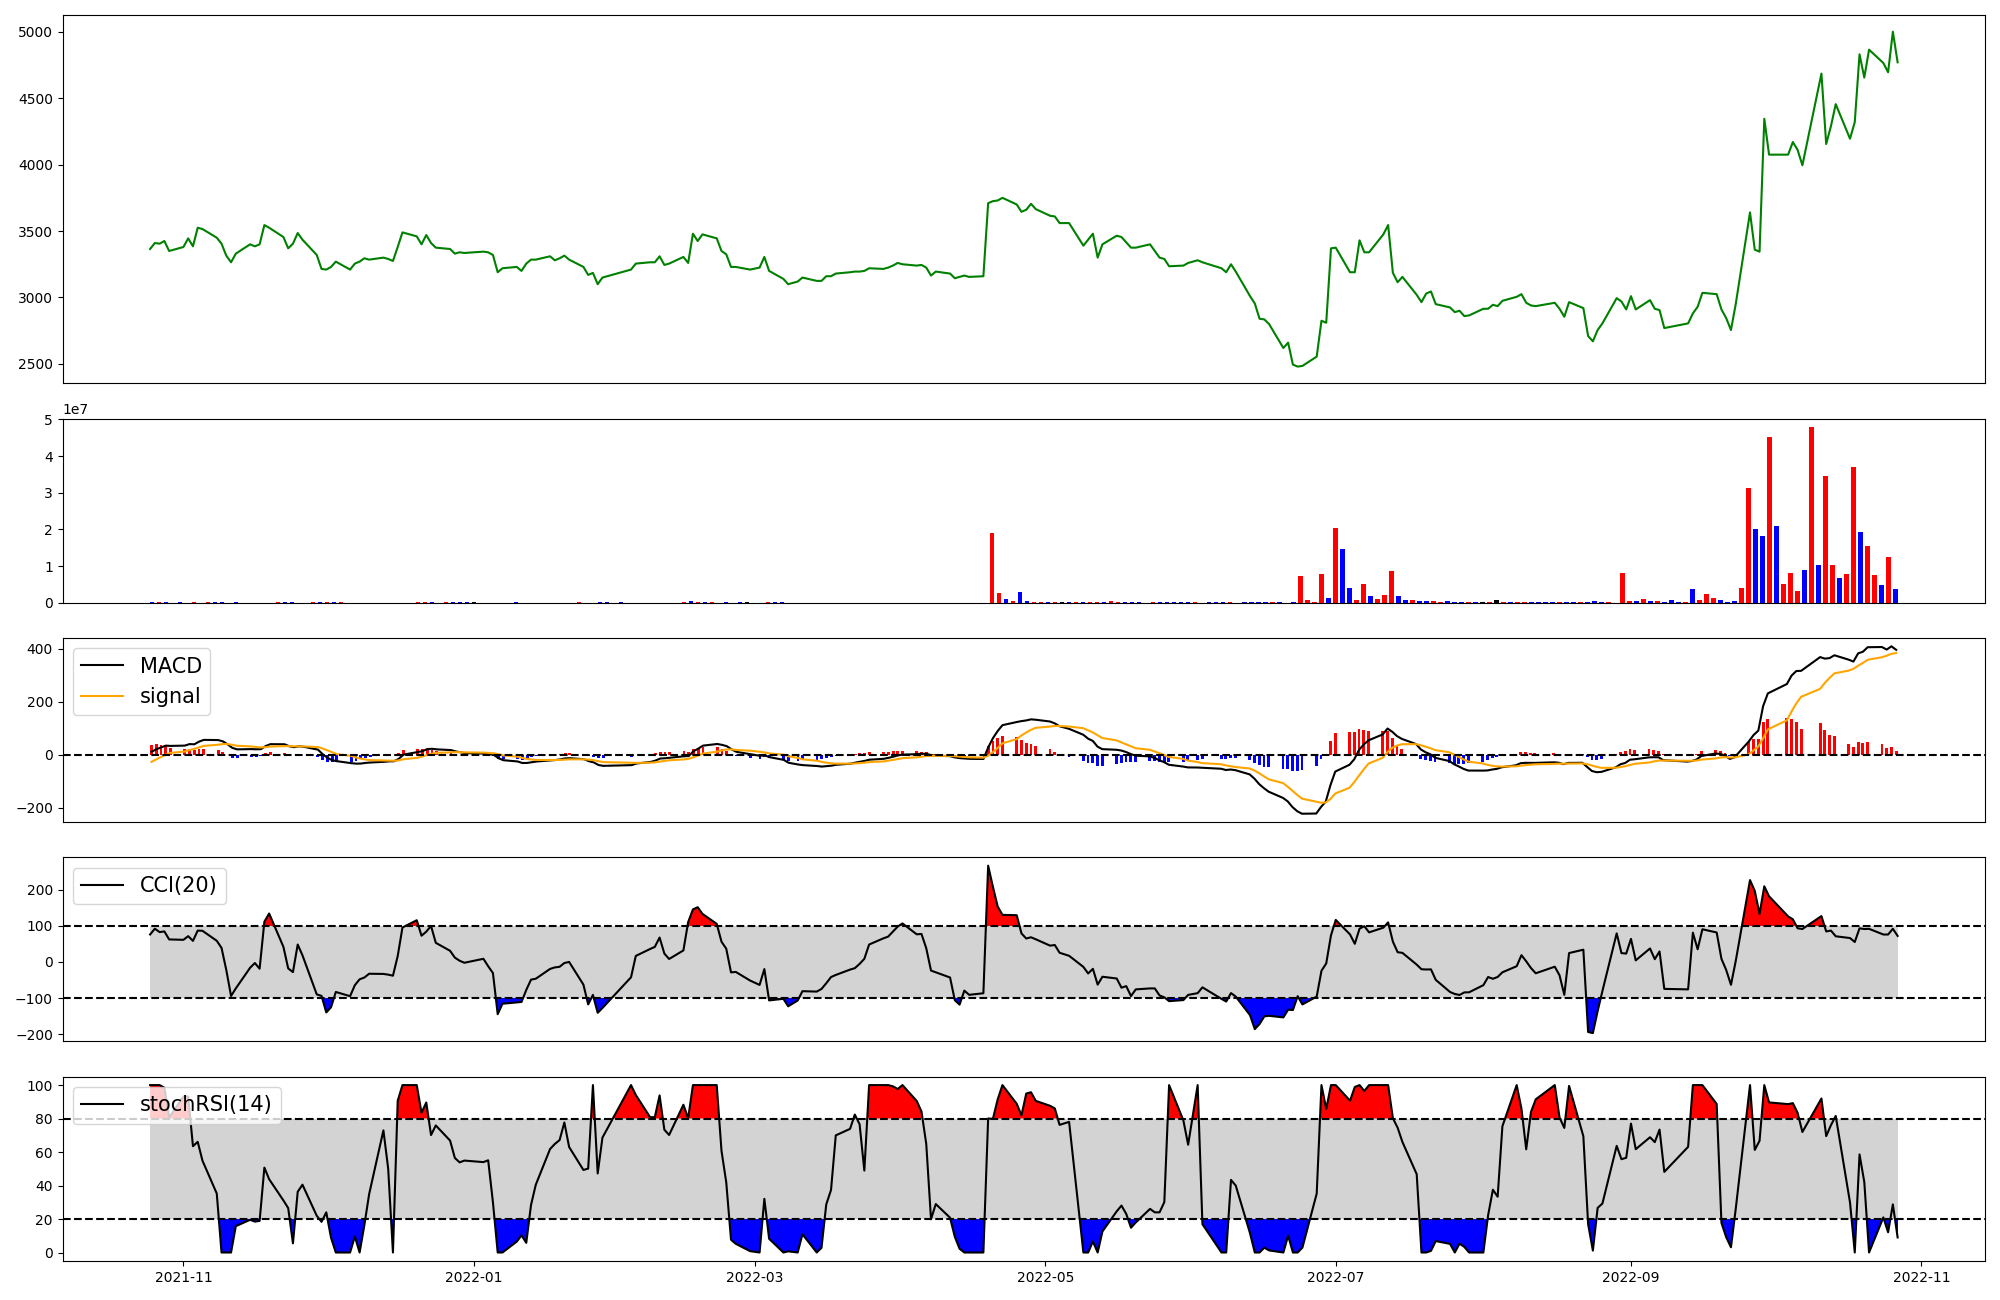2000x1300 pixels.
Task: Click the red volume bar in late April 2022
Action: [x=992, y=567]
